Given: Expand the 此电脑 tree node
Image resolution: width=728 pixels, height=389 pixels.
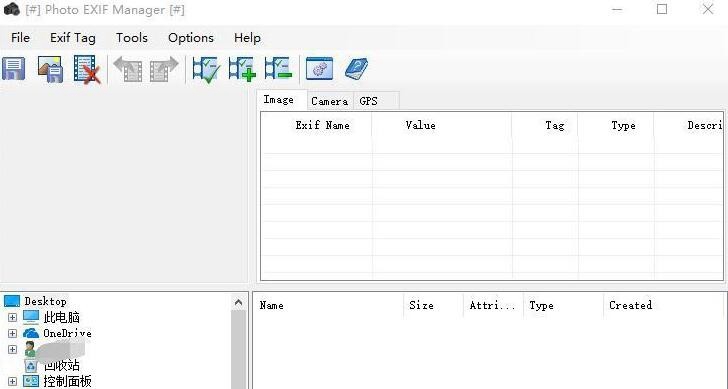Looking at the screenshot, I should pyautogui.click(x=13, y=318).
